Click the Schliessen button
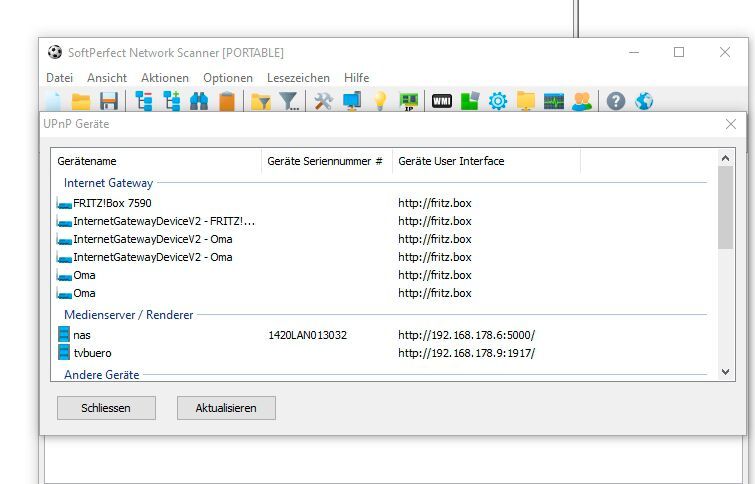This screenshot has height=484, width=755. (x=106, y=408)
